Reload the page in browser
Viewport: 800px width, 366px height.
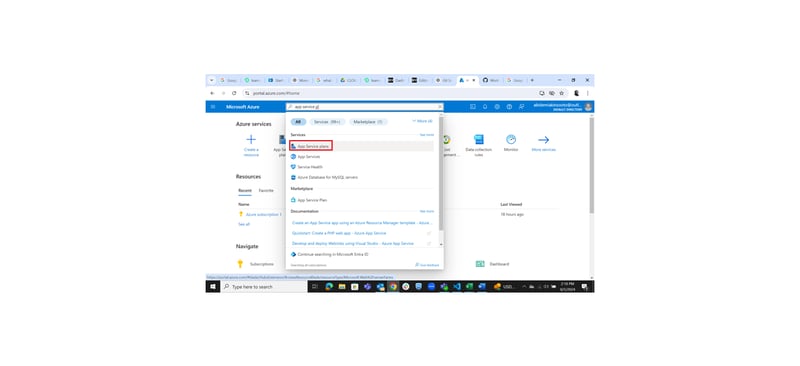click(234, 93)
